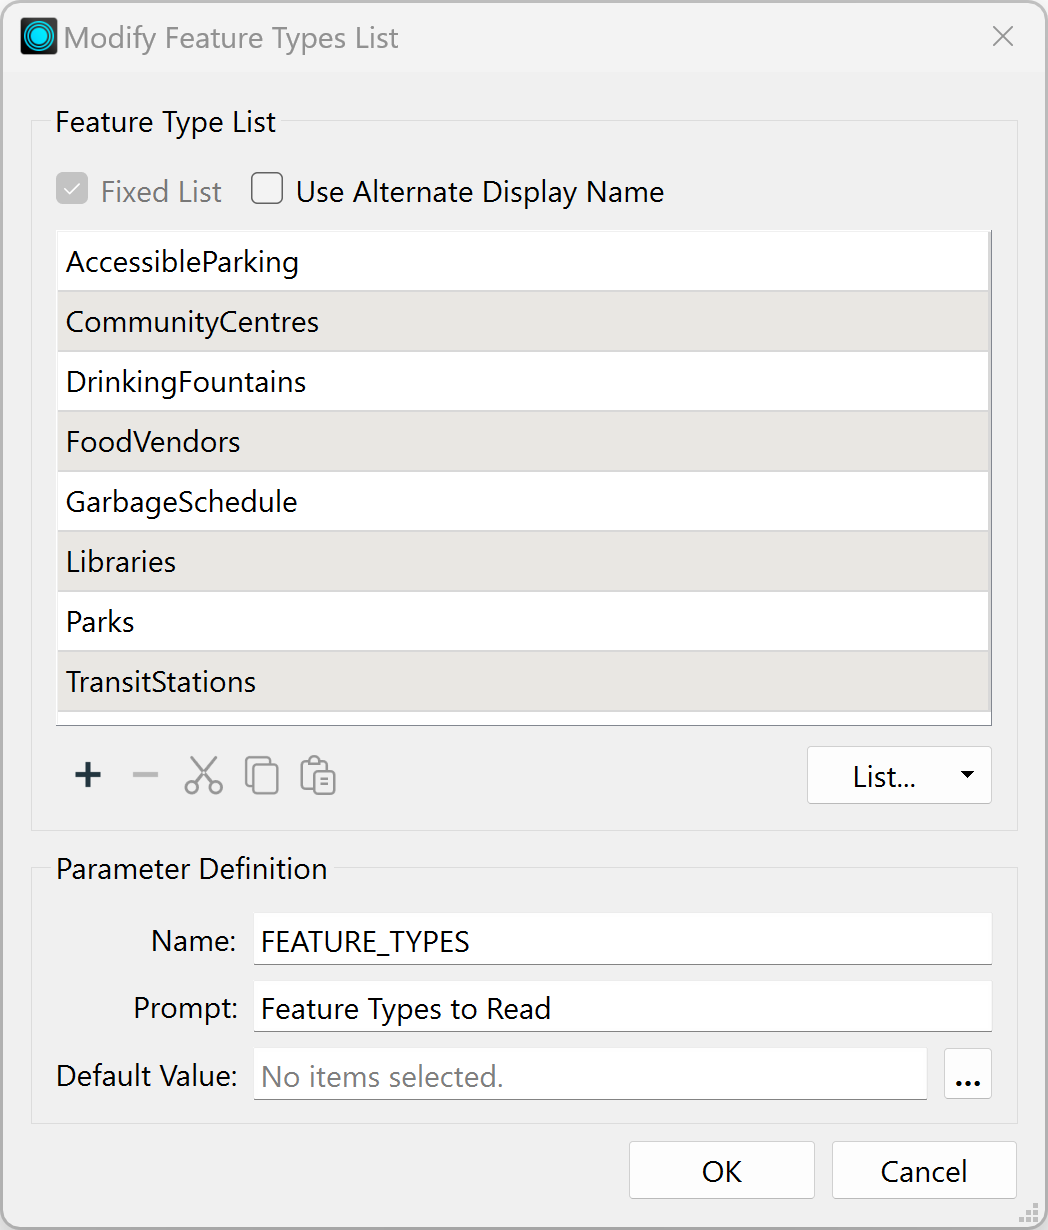Copy a feature type using the copy icon
This screenshot has height=1230, width=1048.
click(261, 775)
